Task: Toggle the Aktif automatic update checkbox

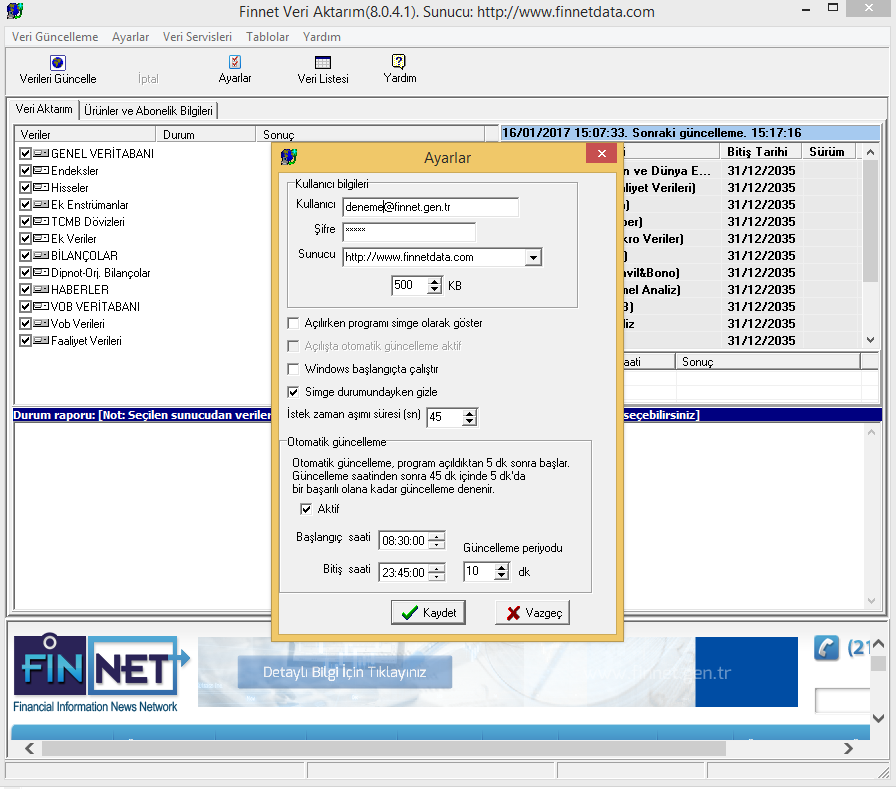Action: (306, 508)
